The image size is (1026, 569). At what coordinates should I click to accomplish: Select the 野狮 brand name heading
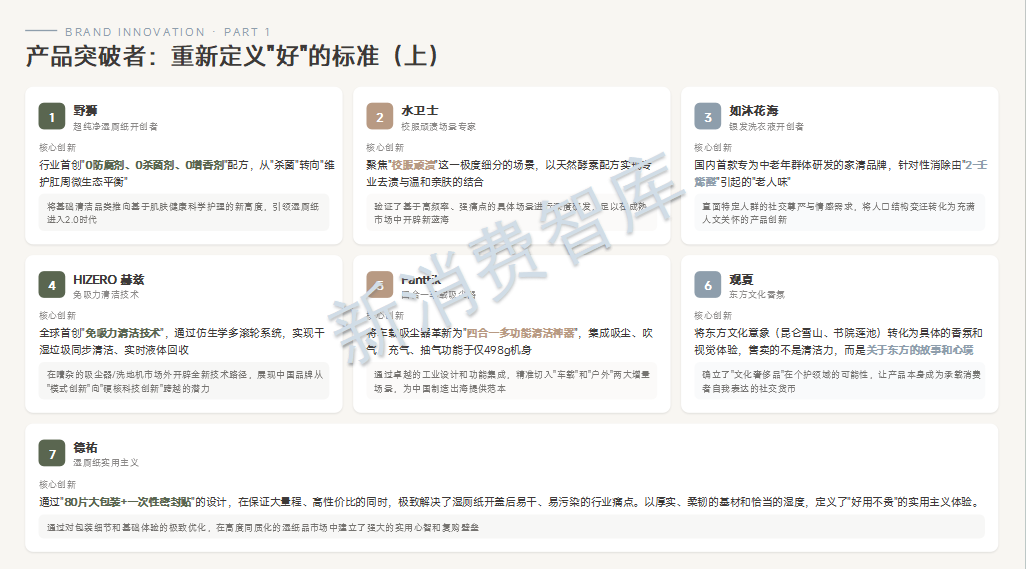tap(85, 110)
